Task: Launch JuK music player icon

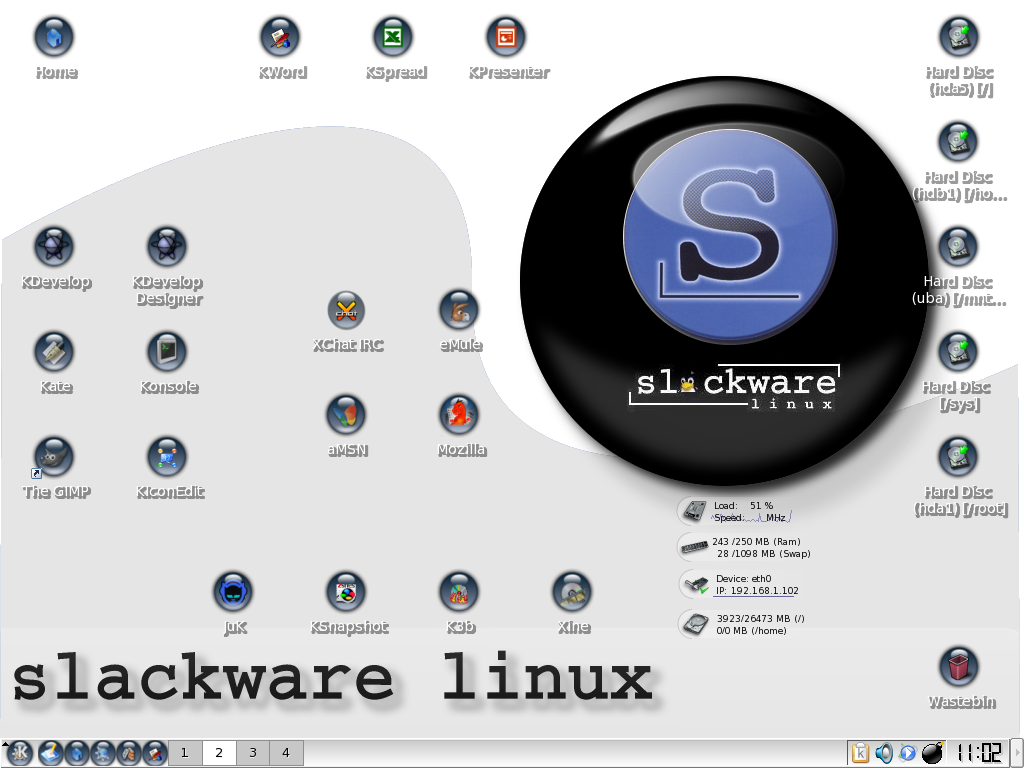Action: pos(233,592)
